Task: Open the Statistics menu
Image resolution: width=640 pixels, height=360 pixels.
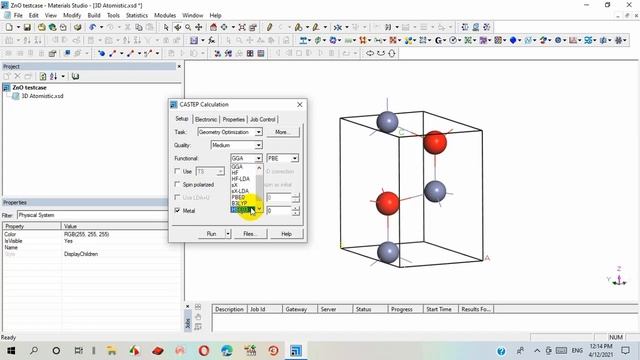Action: coord(137,16)
